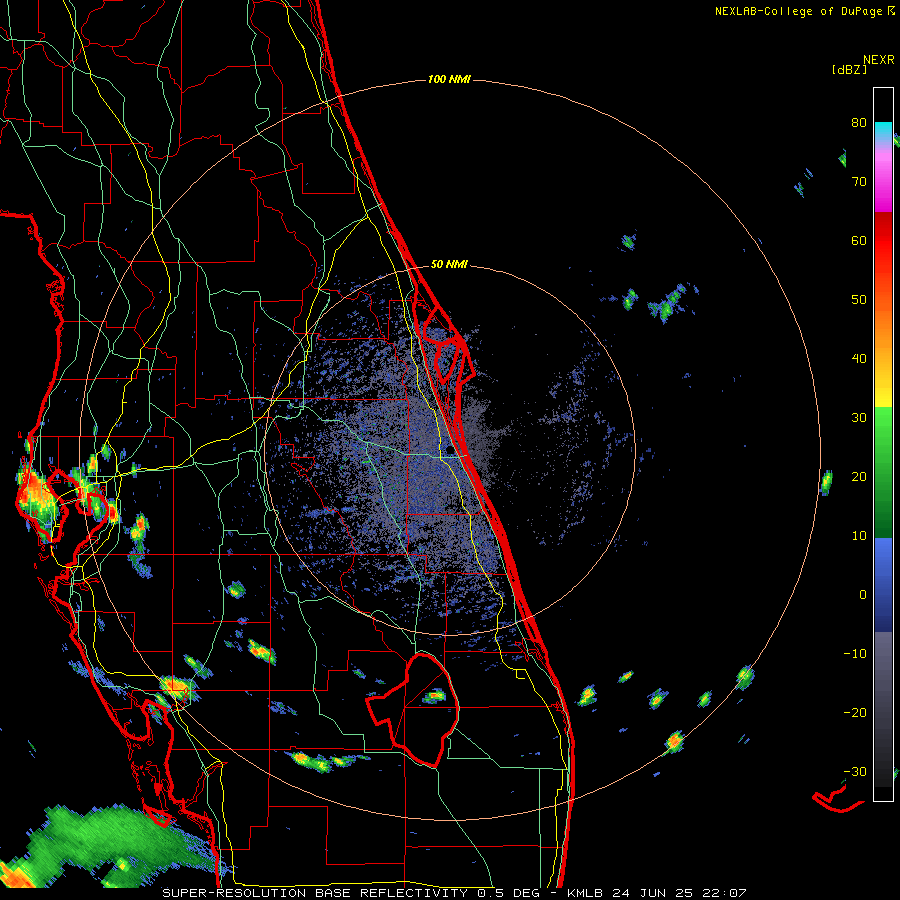The height and width of the screenshot is (900, 900).
Task: Click the NEXR label above color scale
Action: click(x=878, y=59)
